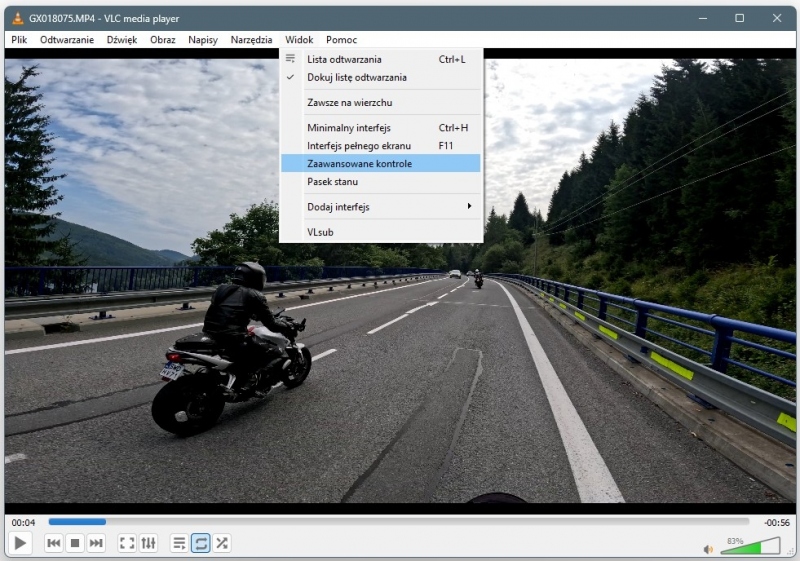Toggle the loop repeat button
The height and width of the screenshot is (561, 800).
tap(200, 543)
